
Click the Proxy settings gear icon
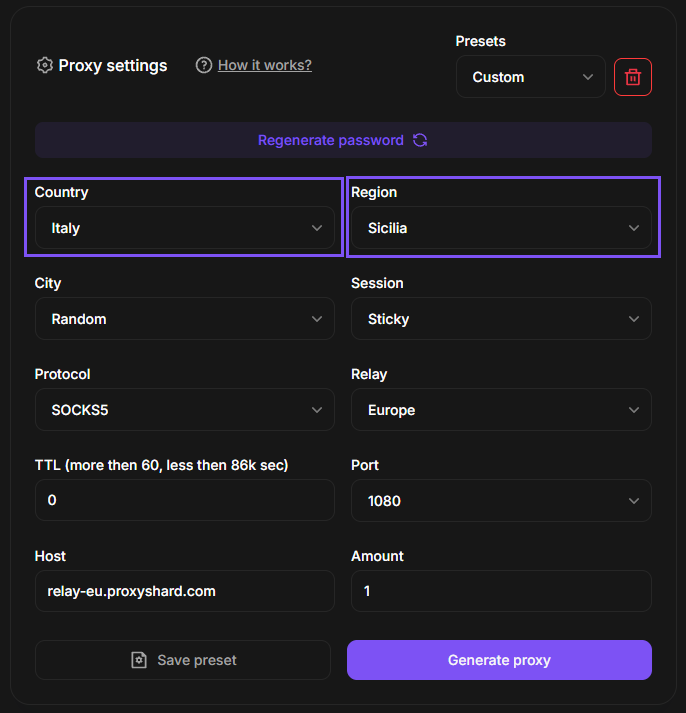44,65
